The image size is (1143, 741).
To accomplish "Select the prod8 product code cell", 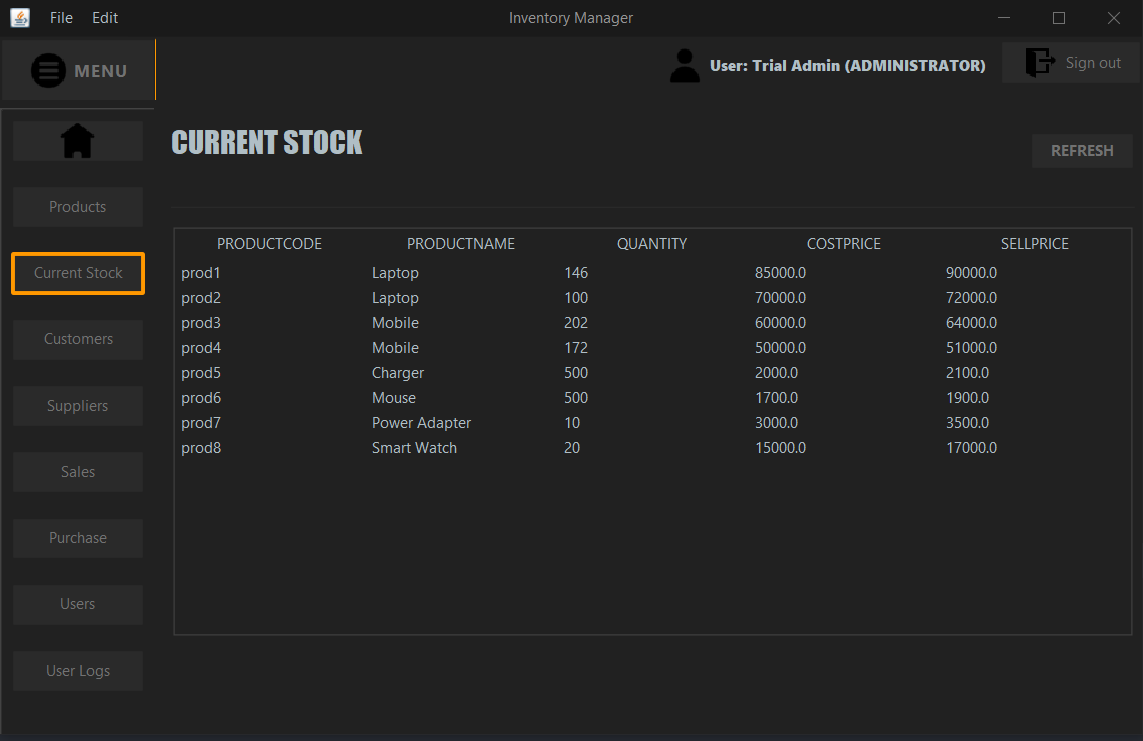I will pos(270,448).
